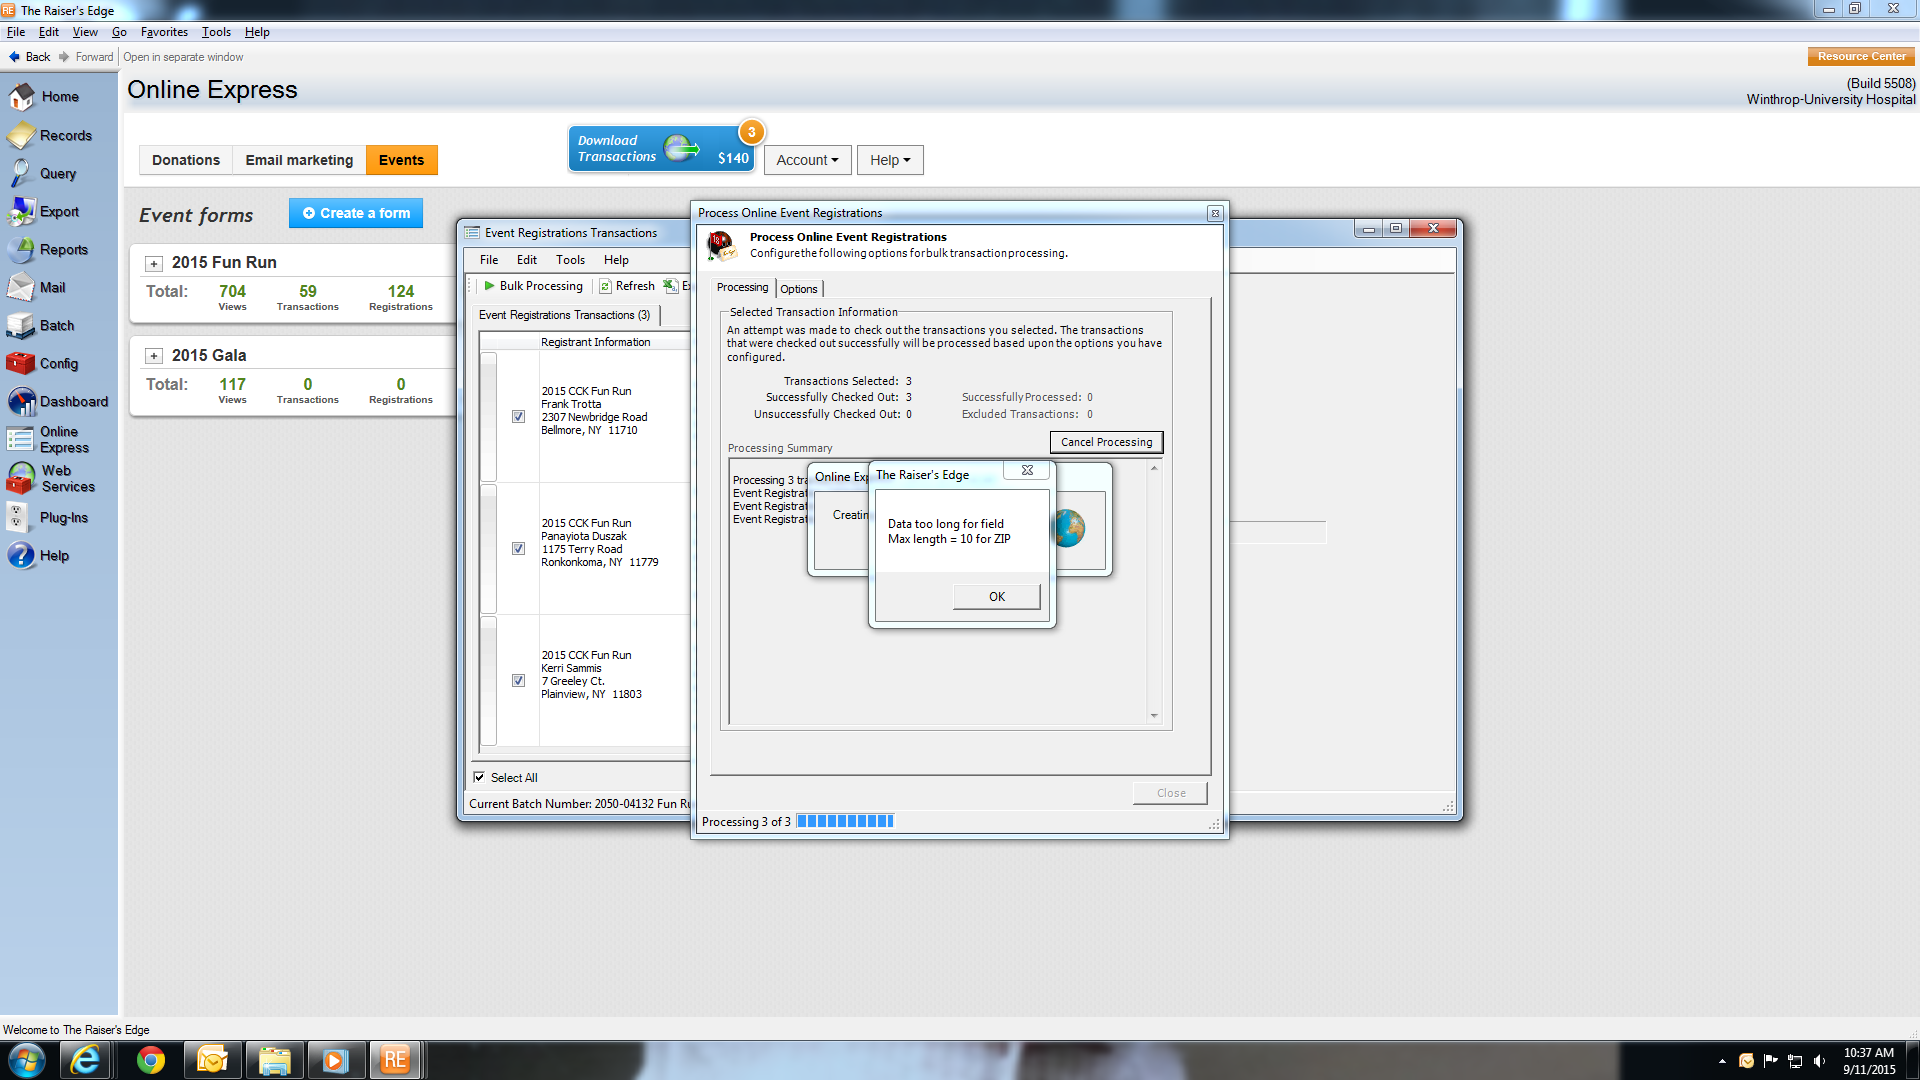Open Internet Explorer from the taskbar
1920x1080 pixels.
click(85, 1060)
